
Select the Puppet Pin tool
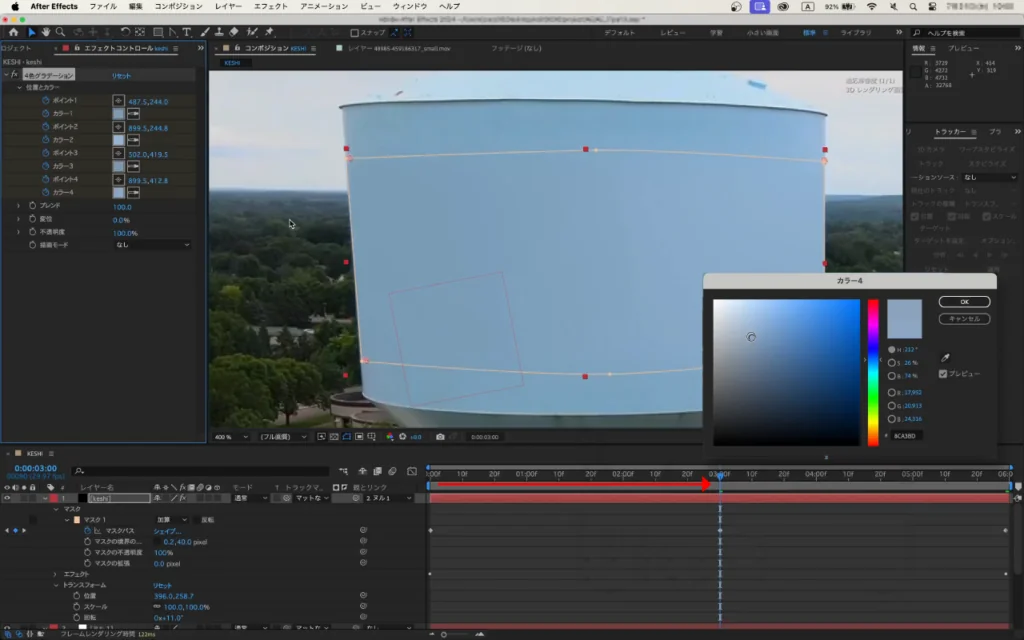coord(269,32)
